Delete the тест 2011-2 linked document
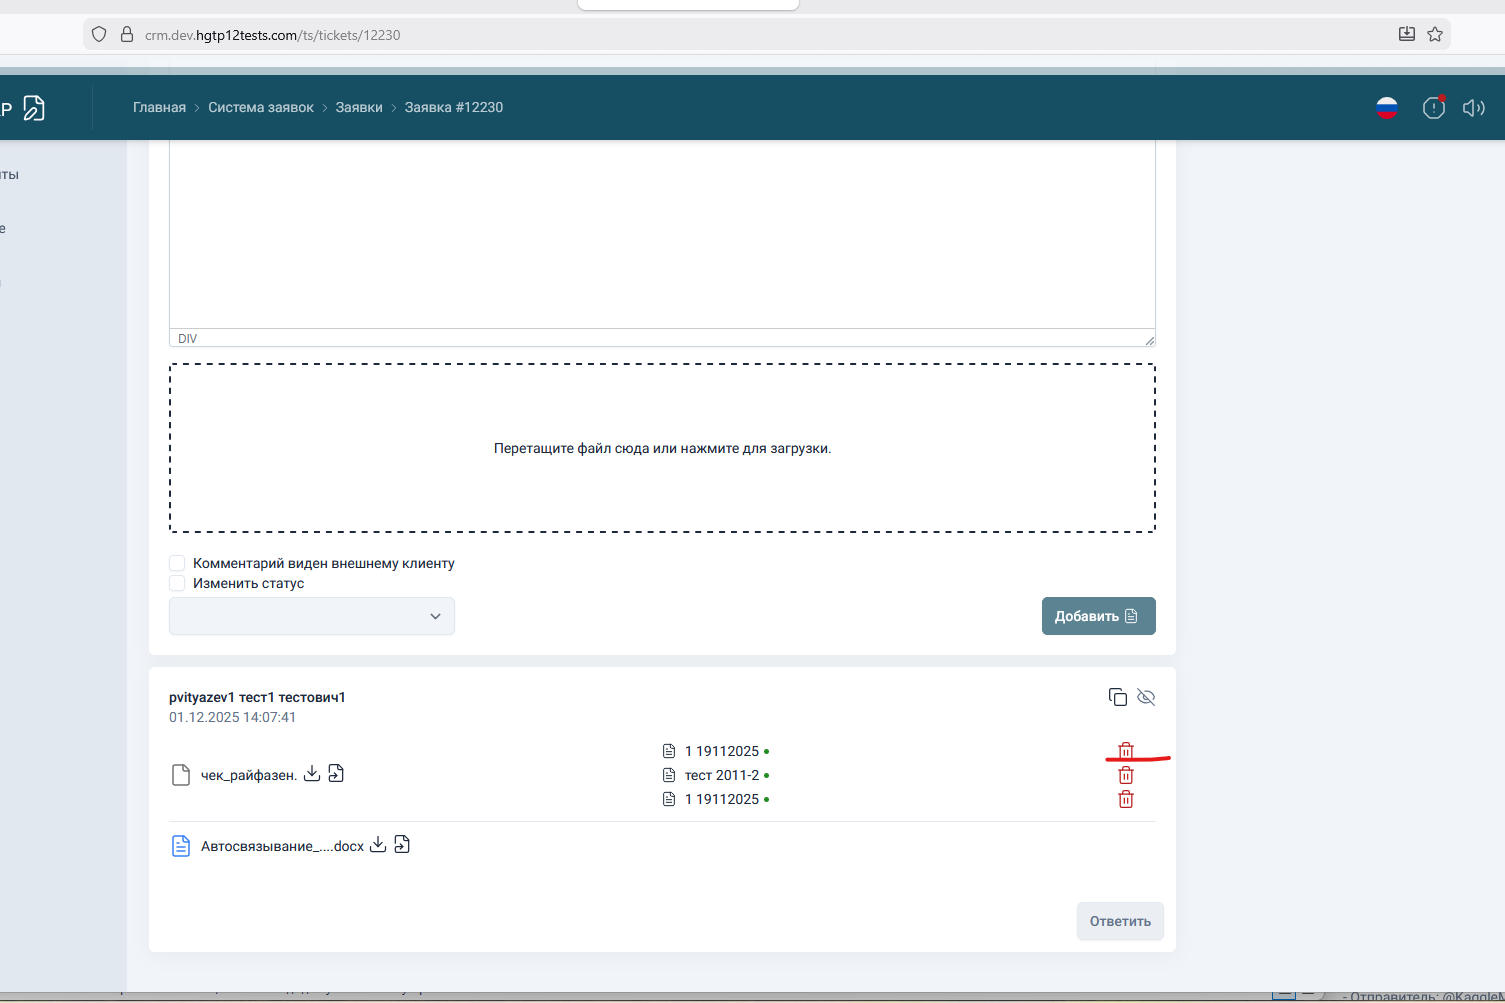 (x=1125, y=775)
